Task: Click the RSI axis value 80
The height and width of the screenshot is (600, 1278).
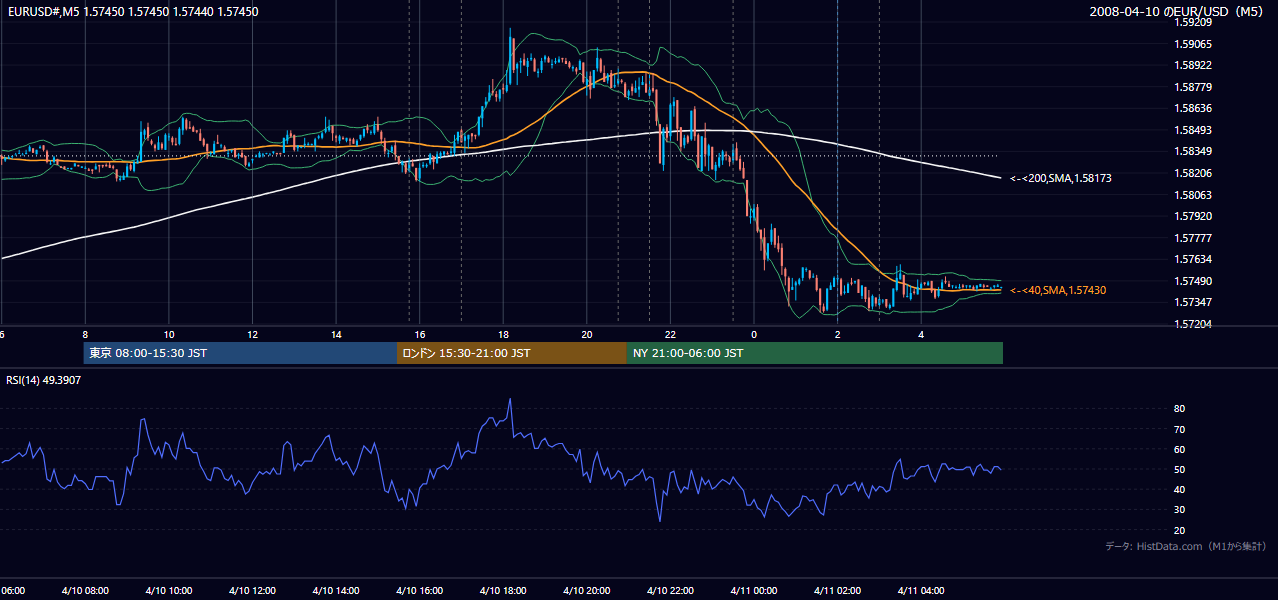Action: click(1180, 409)
